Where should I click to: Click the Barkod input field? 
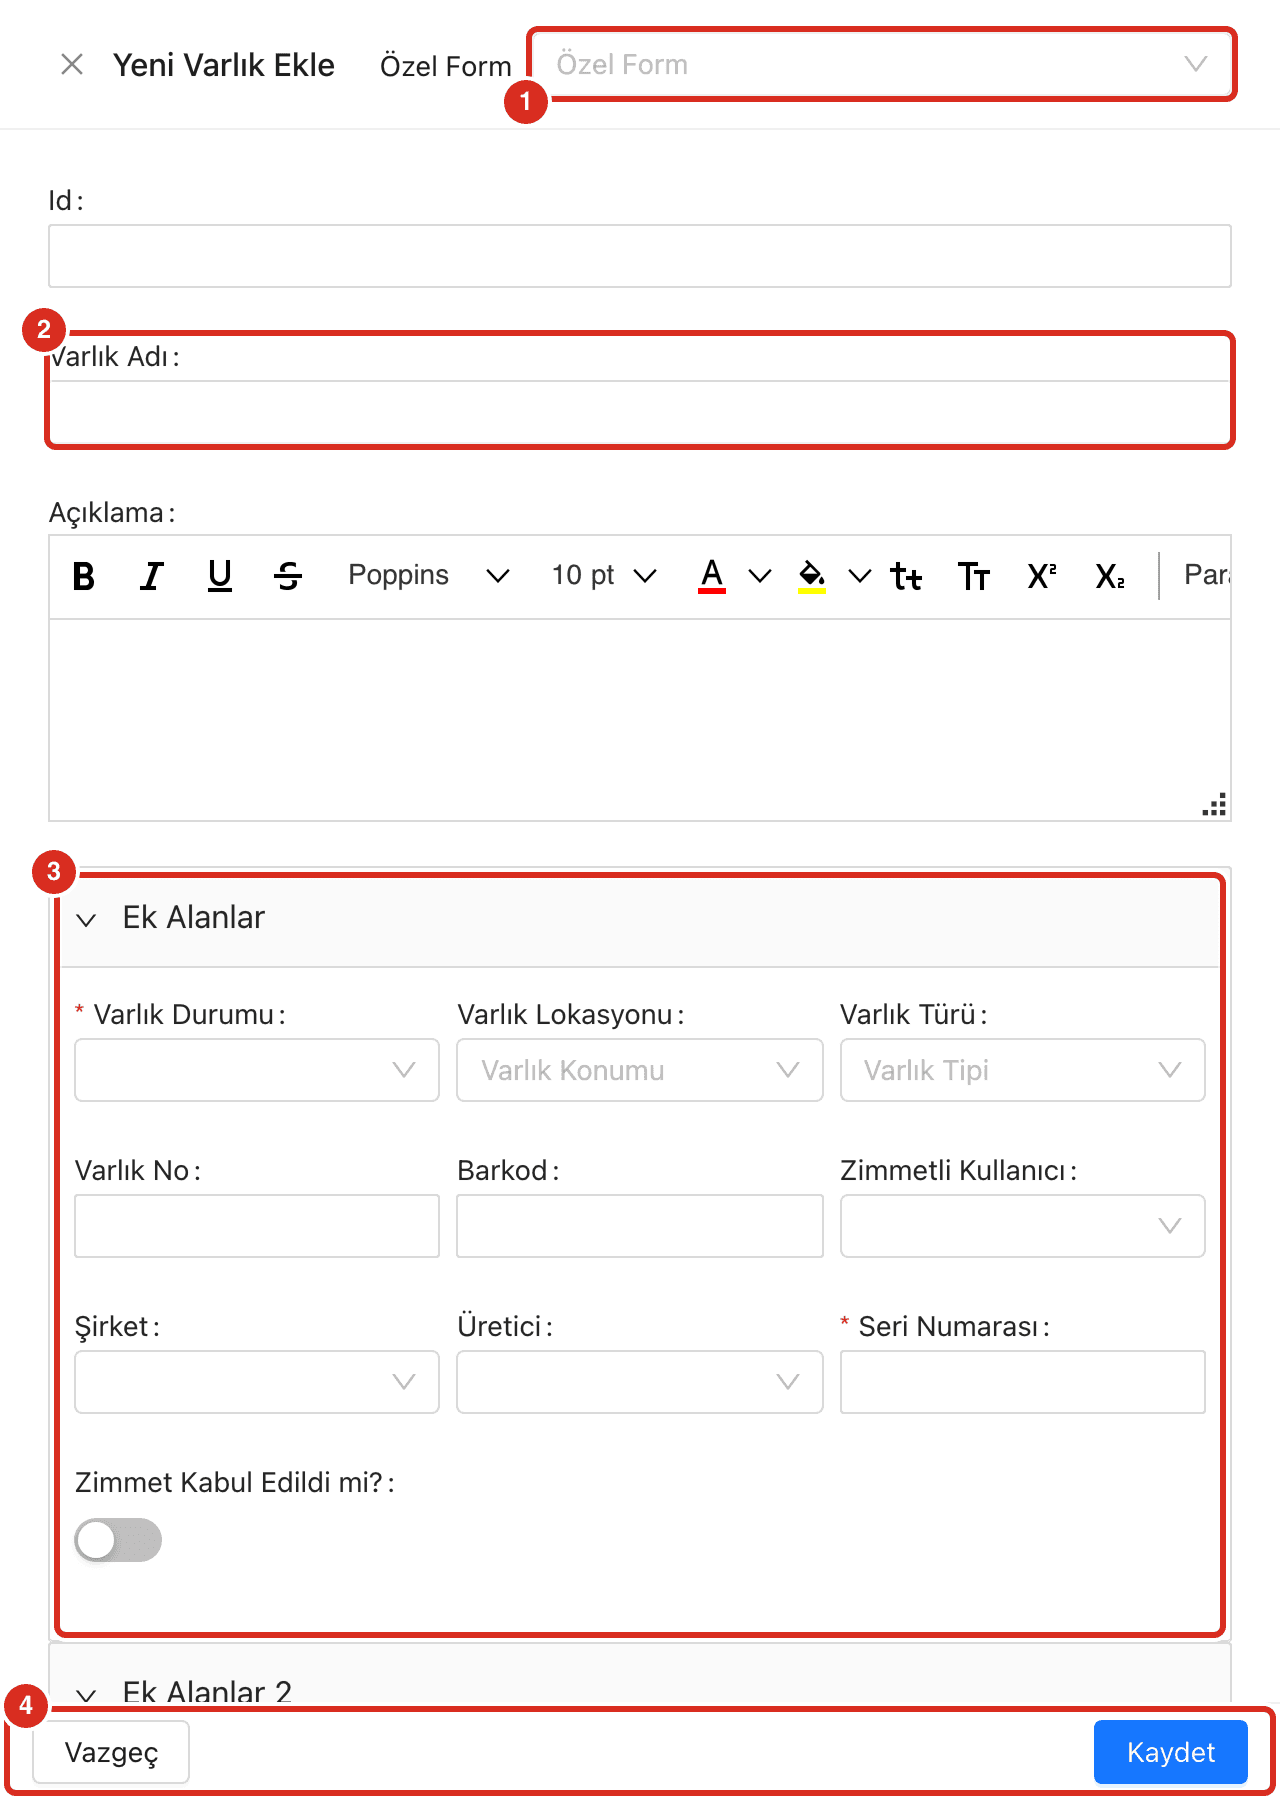(x=640, y=1226)
